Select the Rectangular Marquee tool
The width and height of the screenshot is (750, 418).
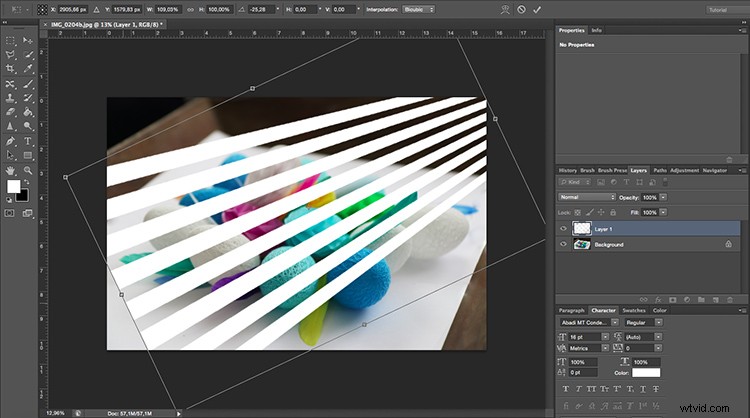pyautogui.click(x=10, y=41)
